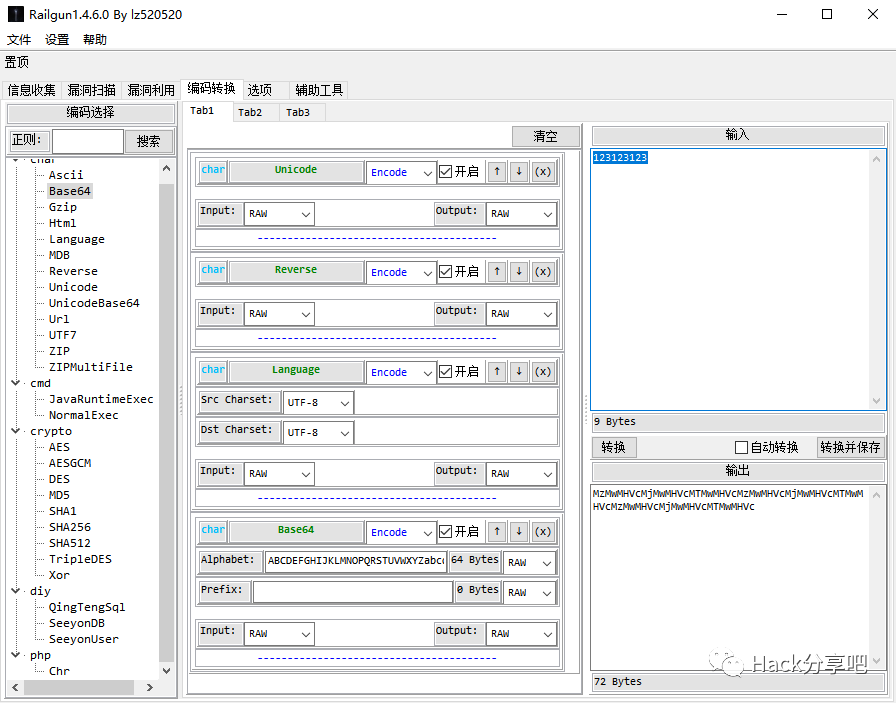The width and height of the screenshot is (896, 703).
Task: Click the Base64 Prefix input field
Action: (x=353, y=592)
